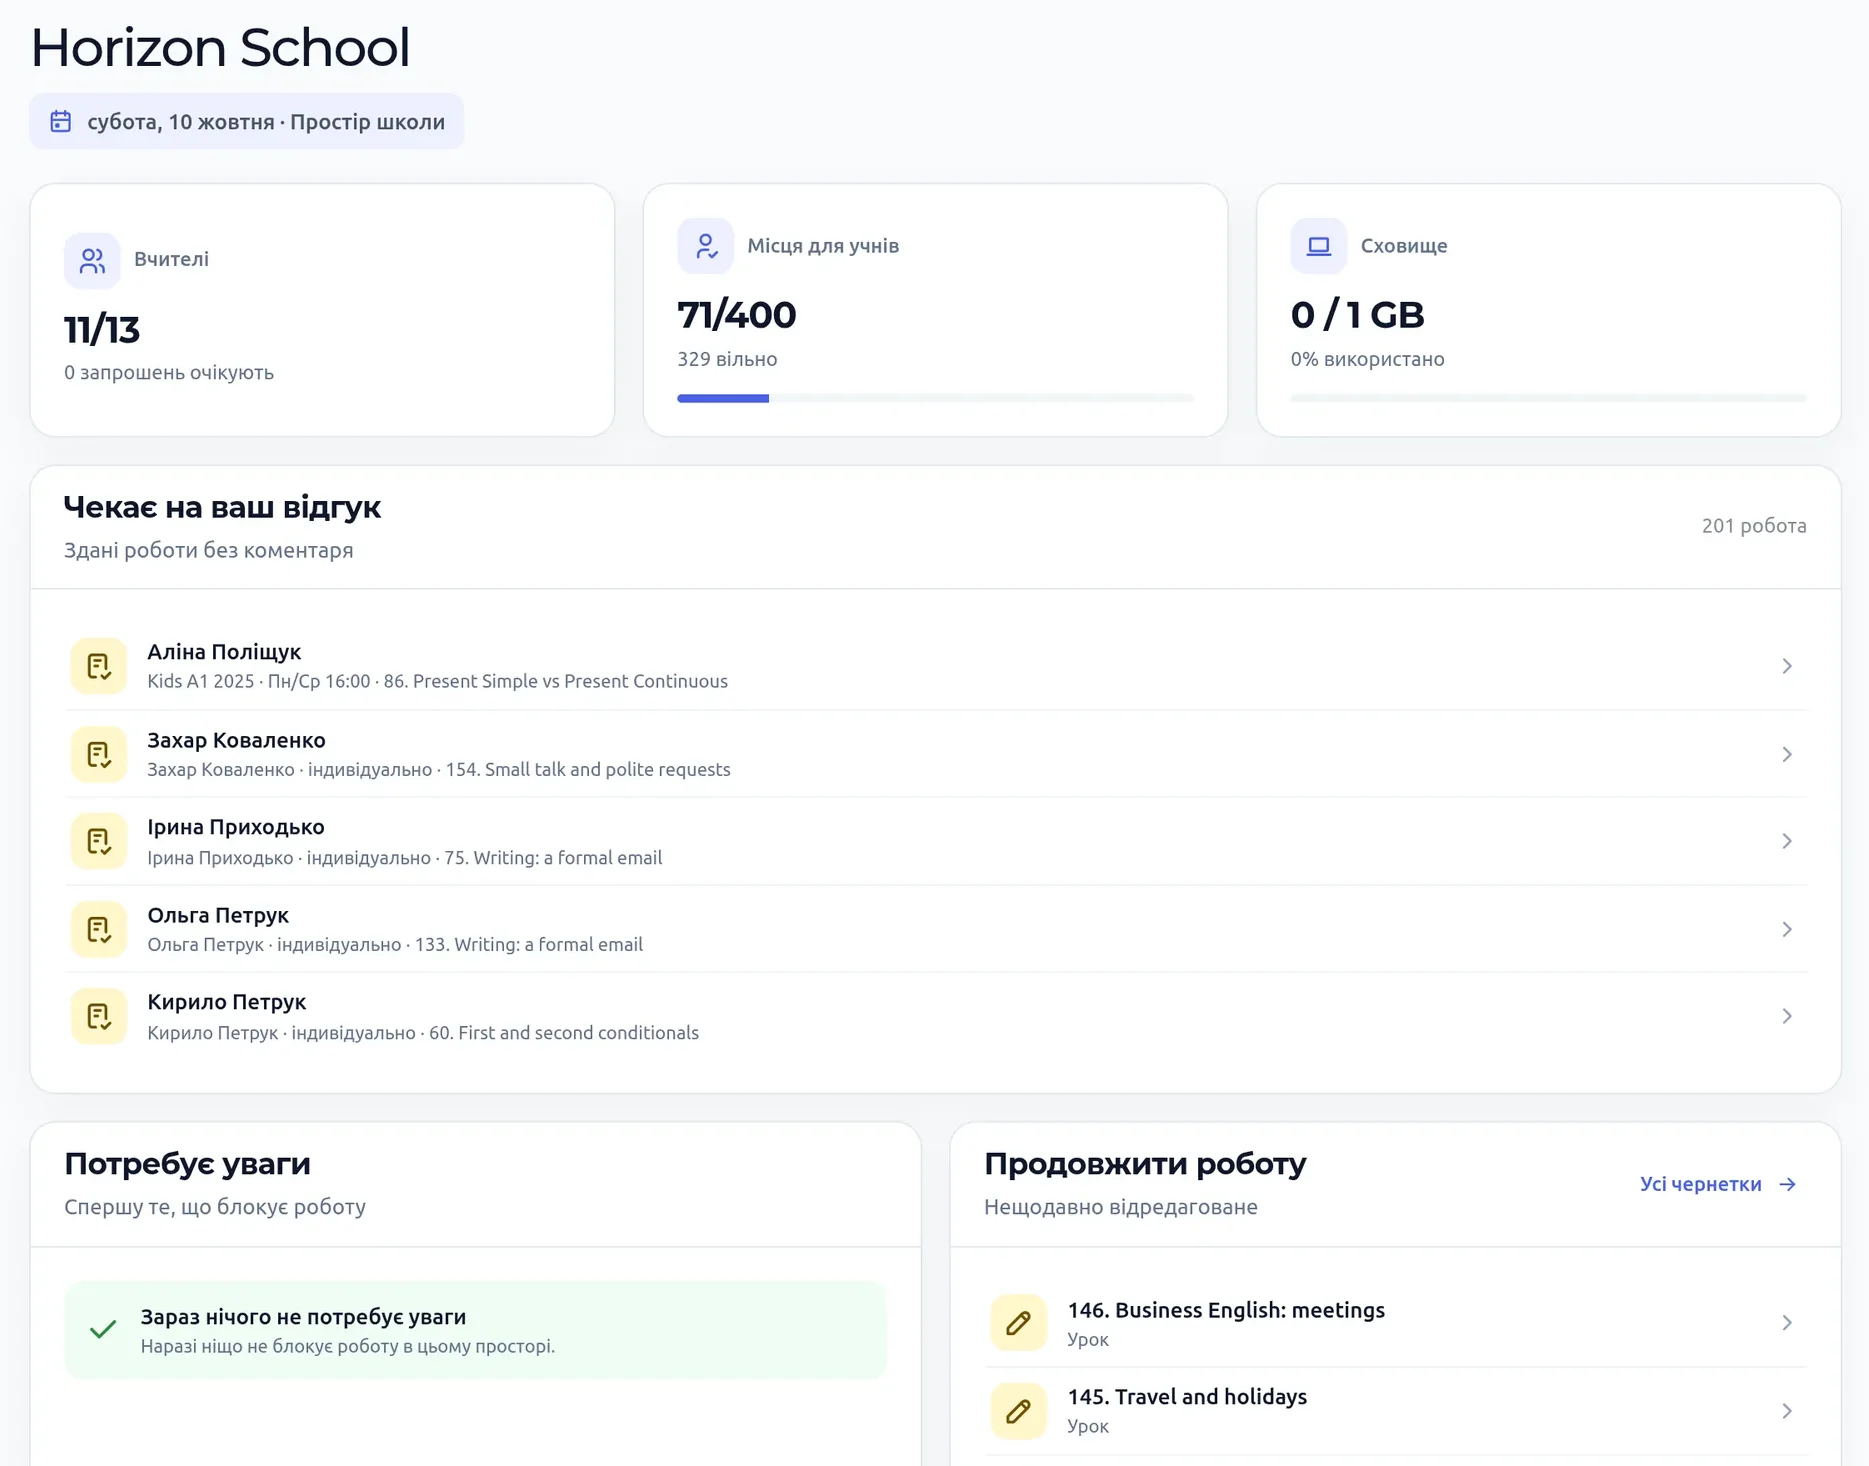Click the pencil icon for Travel and holidays
Viewport: 1869px width, 1466px height.
[x=1019, y=1411]
